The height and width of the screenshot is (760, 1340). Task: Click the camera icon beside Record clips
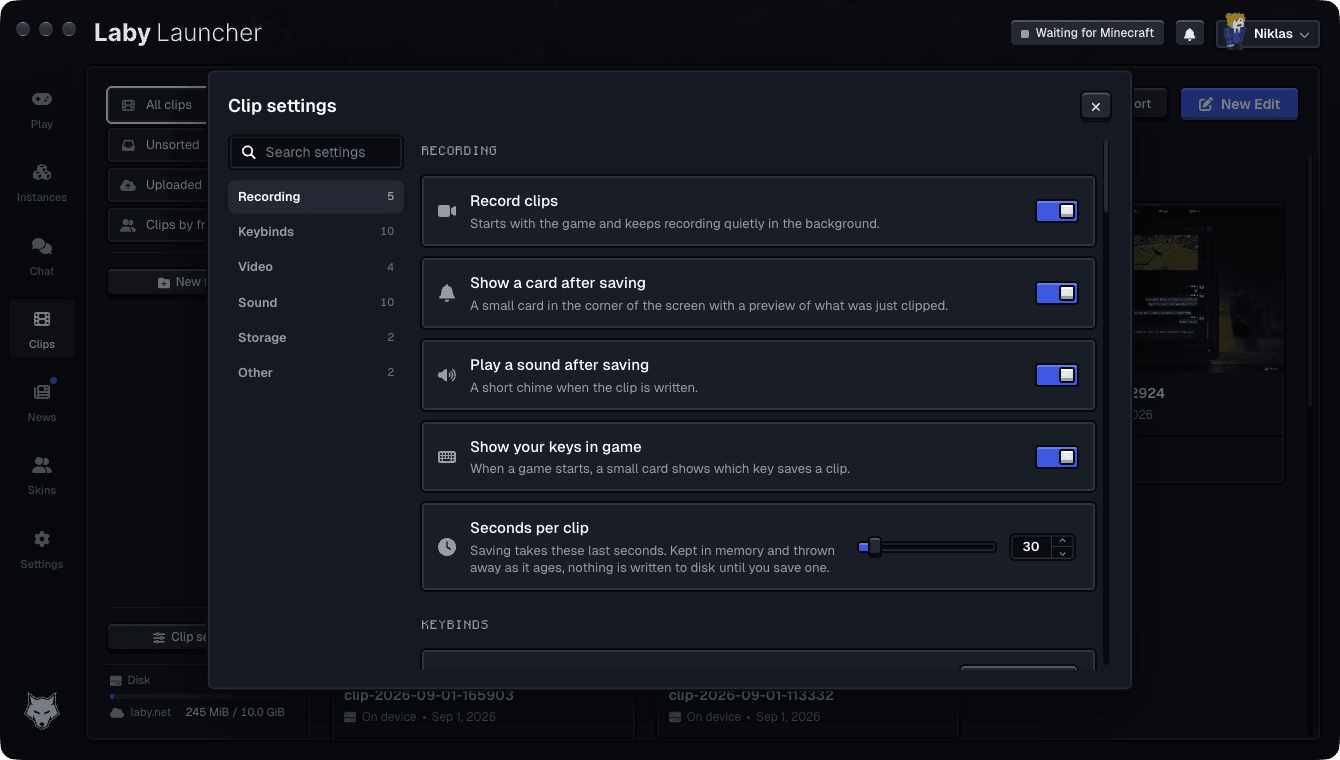[447, 211]
